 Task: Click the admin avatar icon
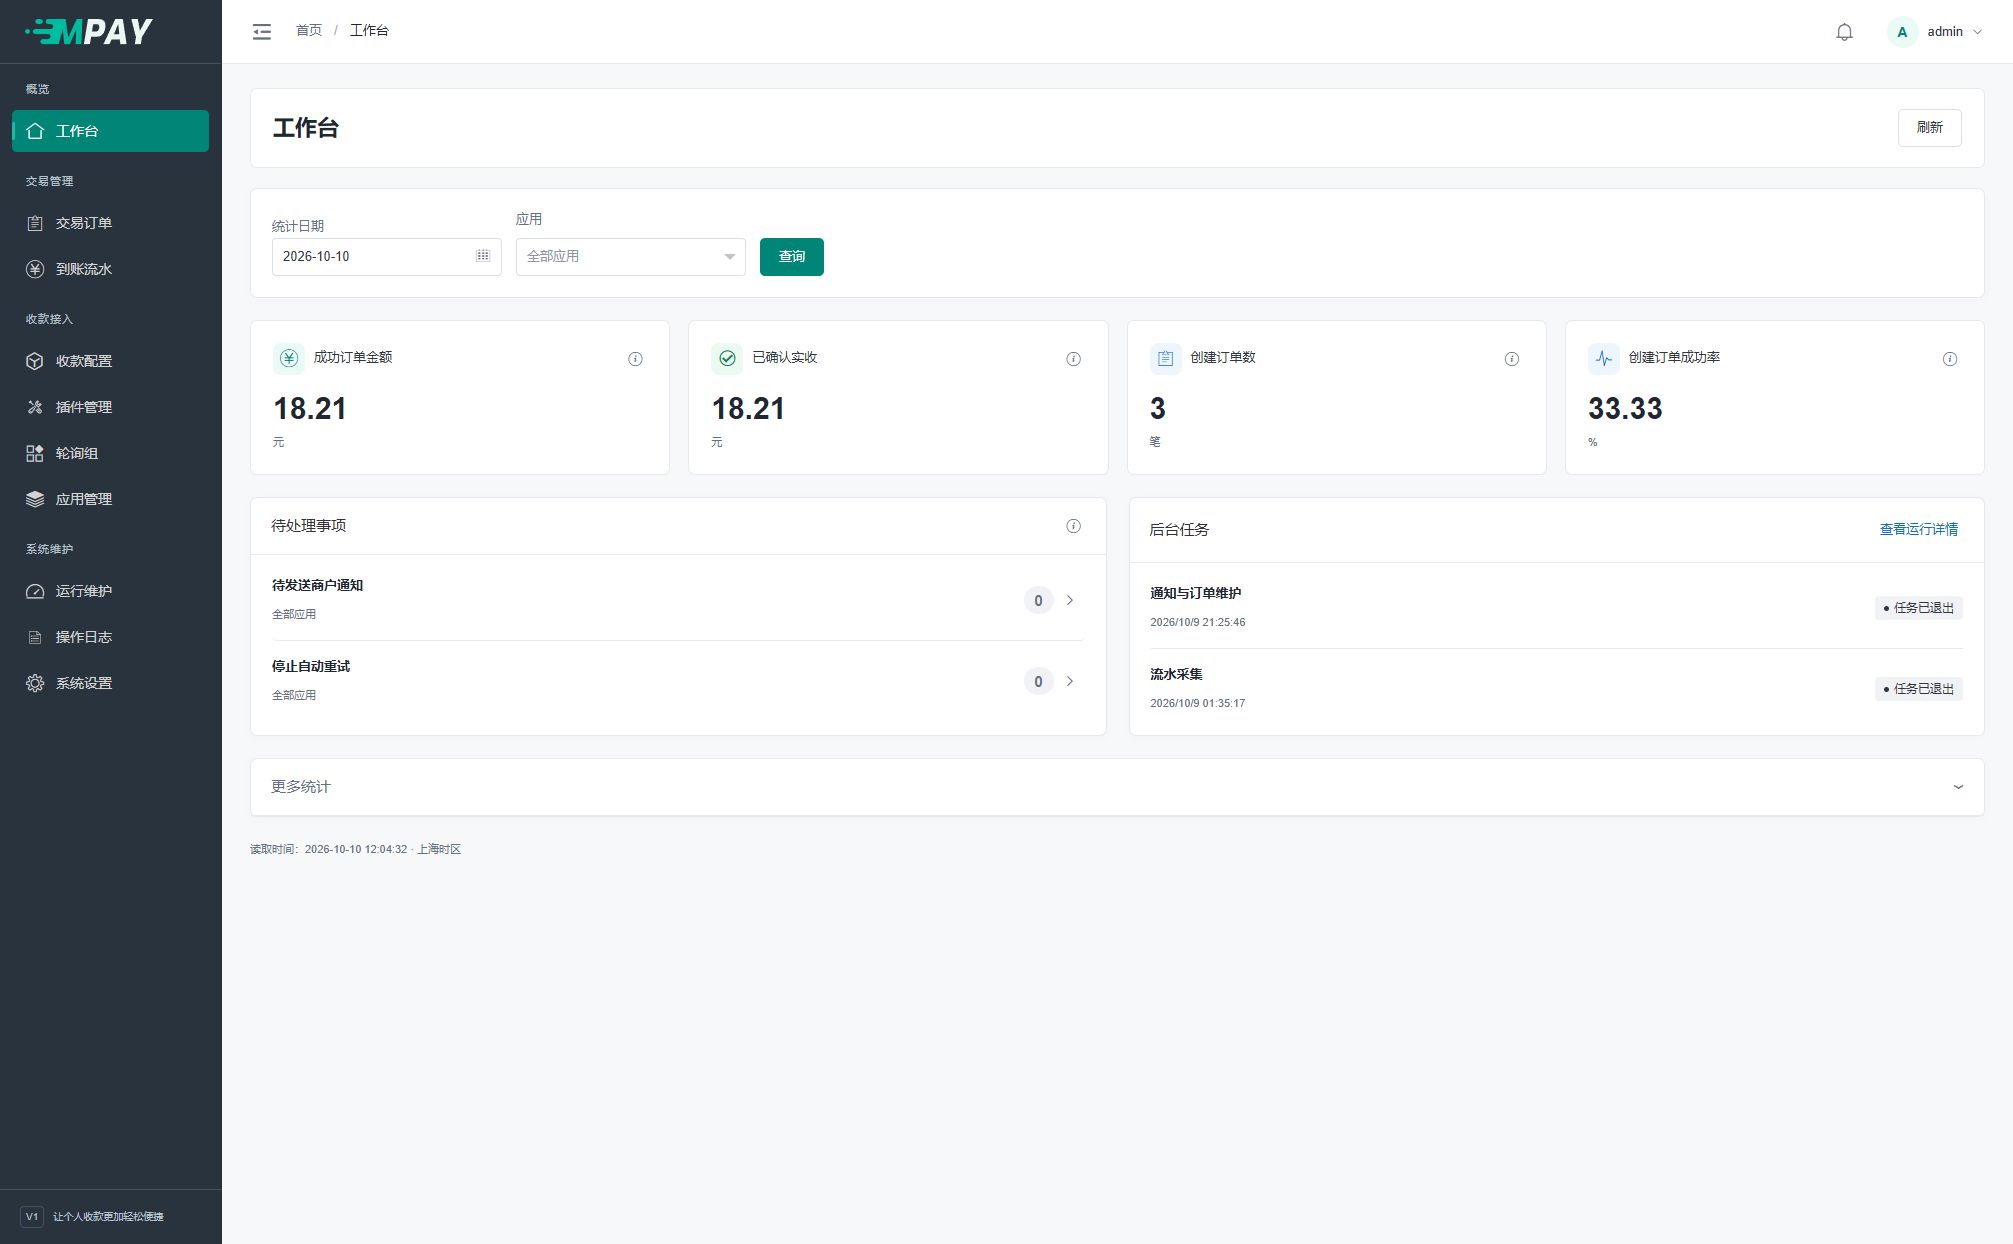pos(1902,32)
